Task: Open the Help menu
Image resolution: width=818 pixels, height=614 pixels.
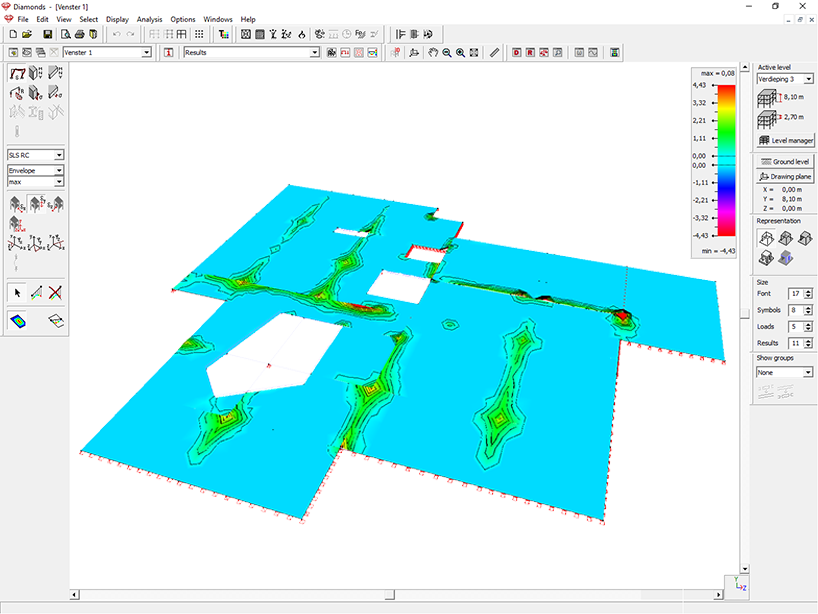Action: 248,19
